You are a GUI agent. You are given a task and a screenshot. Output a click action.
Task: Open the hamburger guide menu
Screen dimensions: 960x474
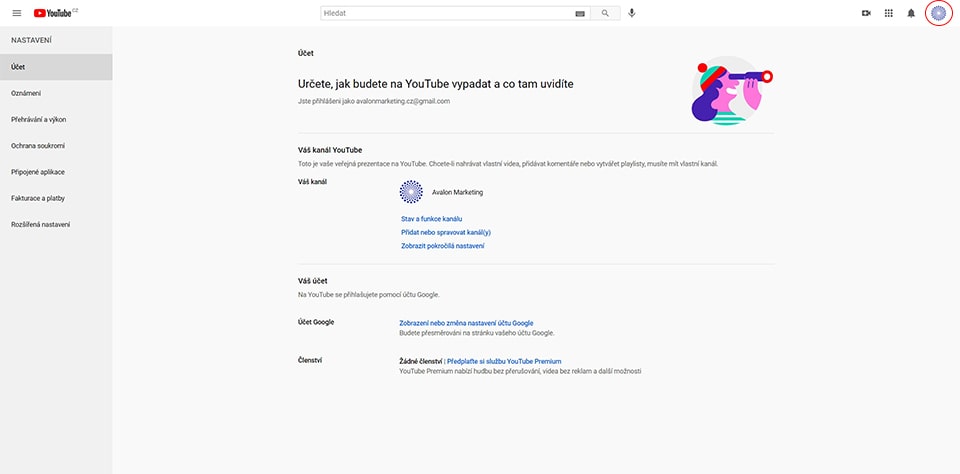(x=17, y=13)
